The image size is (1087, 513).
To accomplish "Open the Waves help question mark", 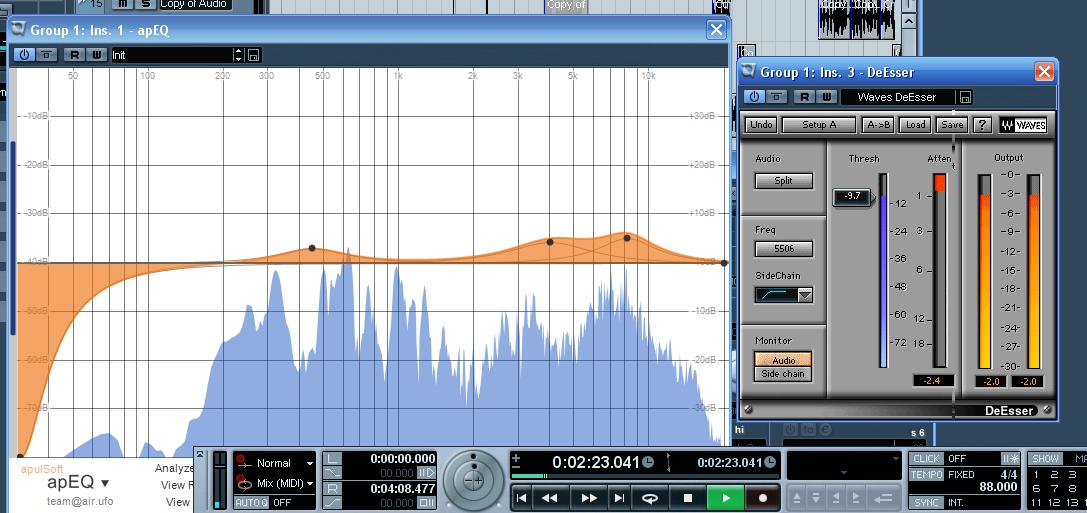I will [982, 125].
